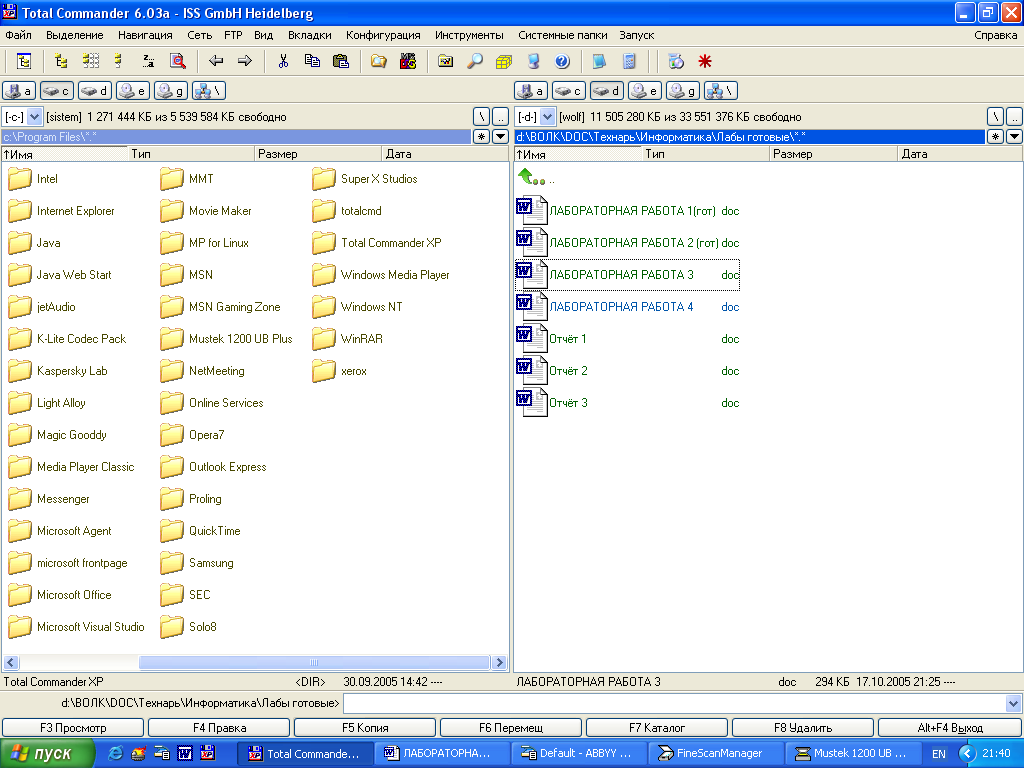Click the magnifying glass search icon
The width and height of the screenshot is (1024, 768).
pos(475,61)
